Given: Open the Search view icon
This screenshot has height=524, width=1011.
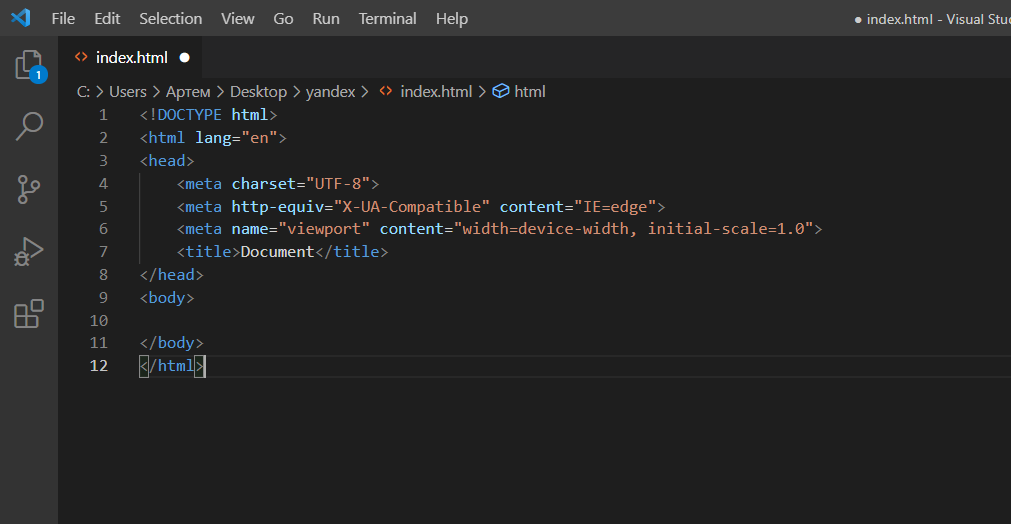Looking at the screenshot, I should point(29,127).
